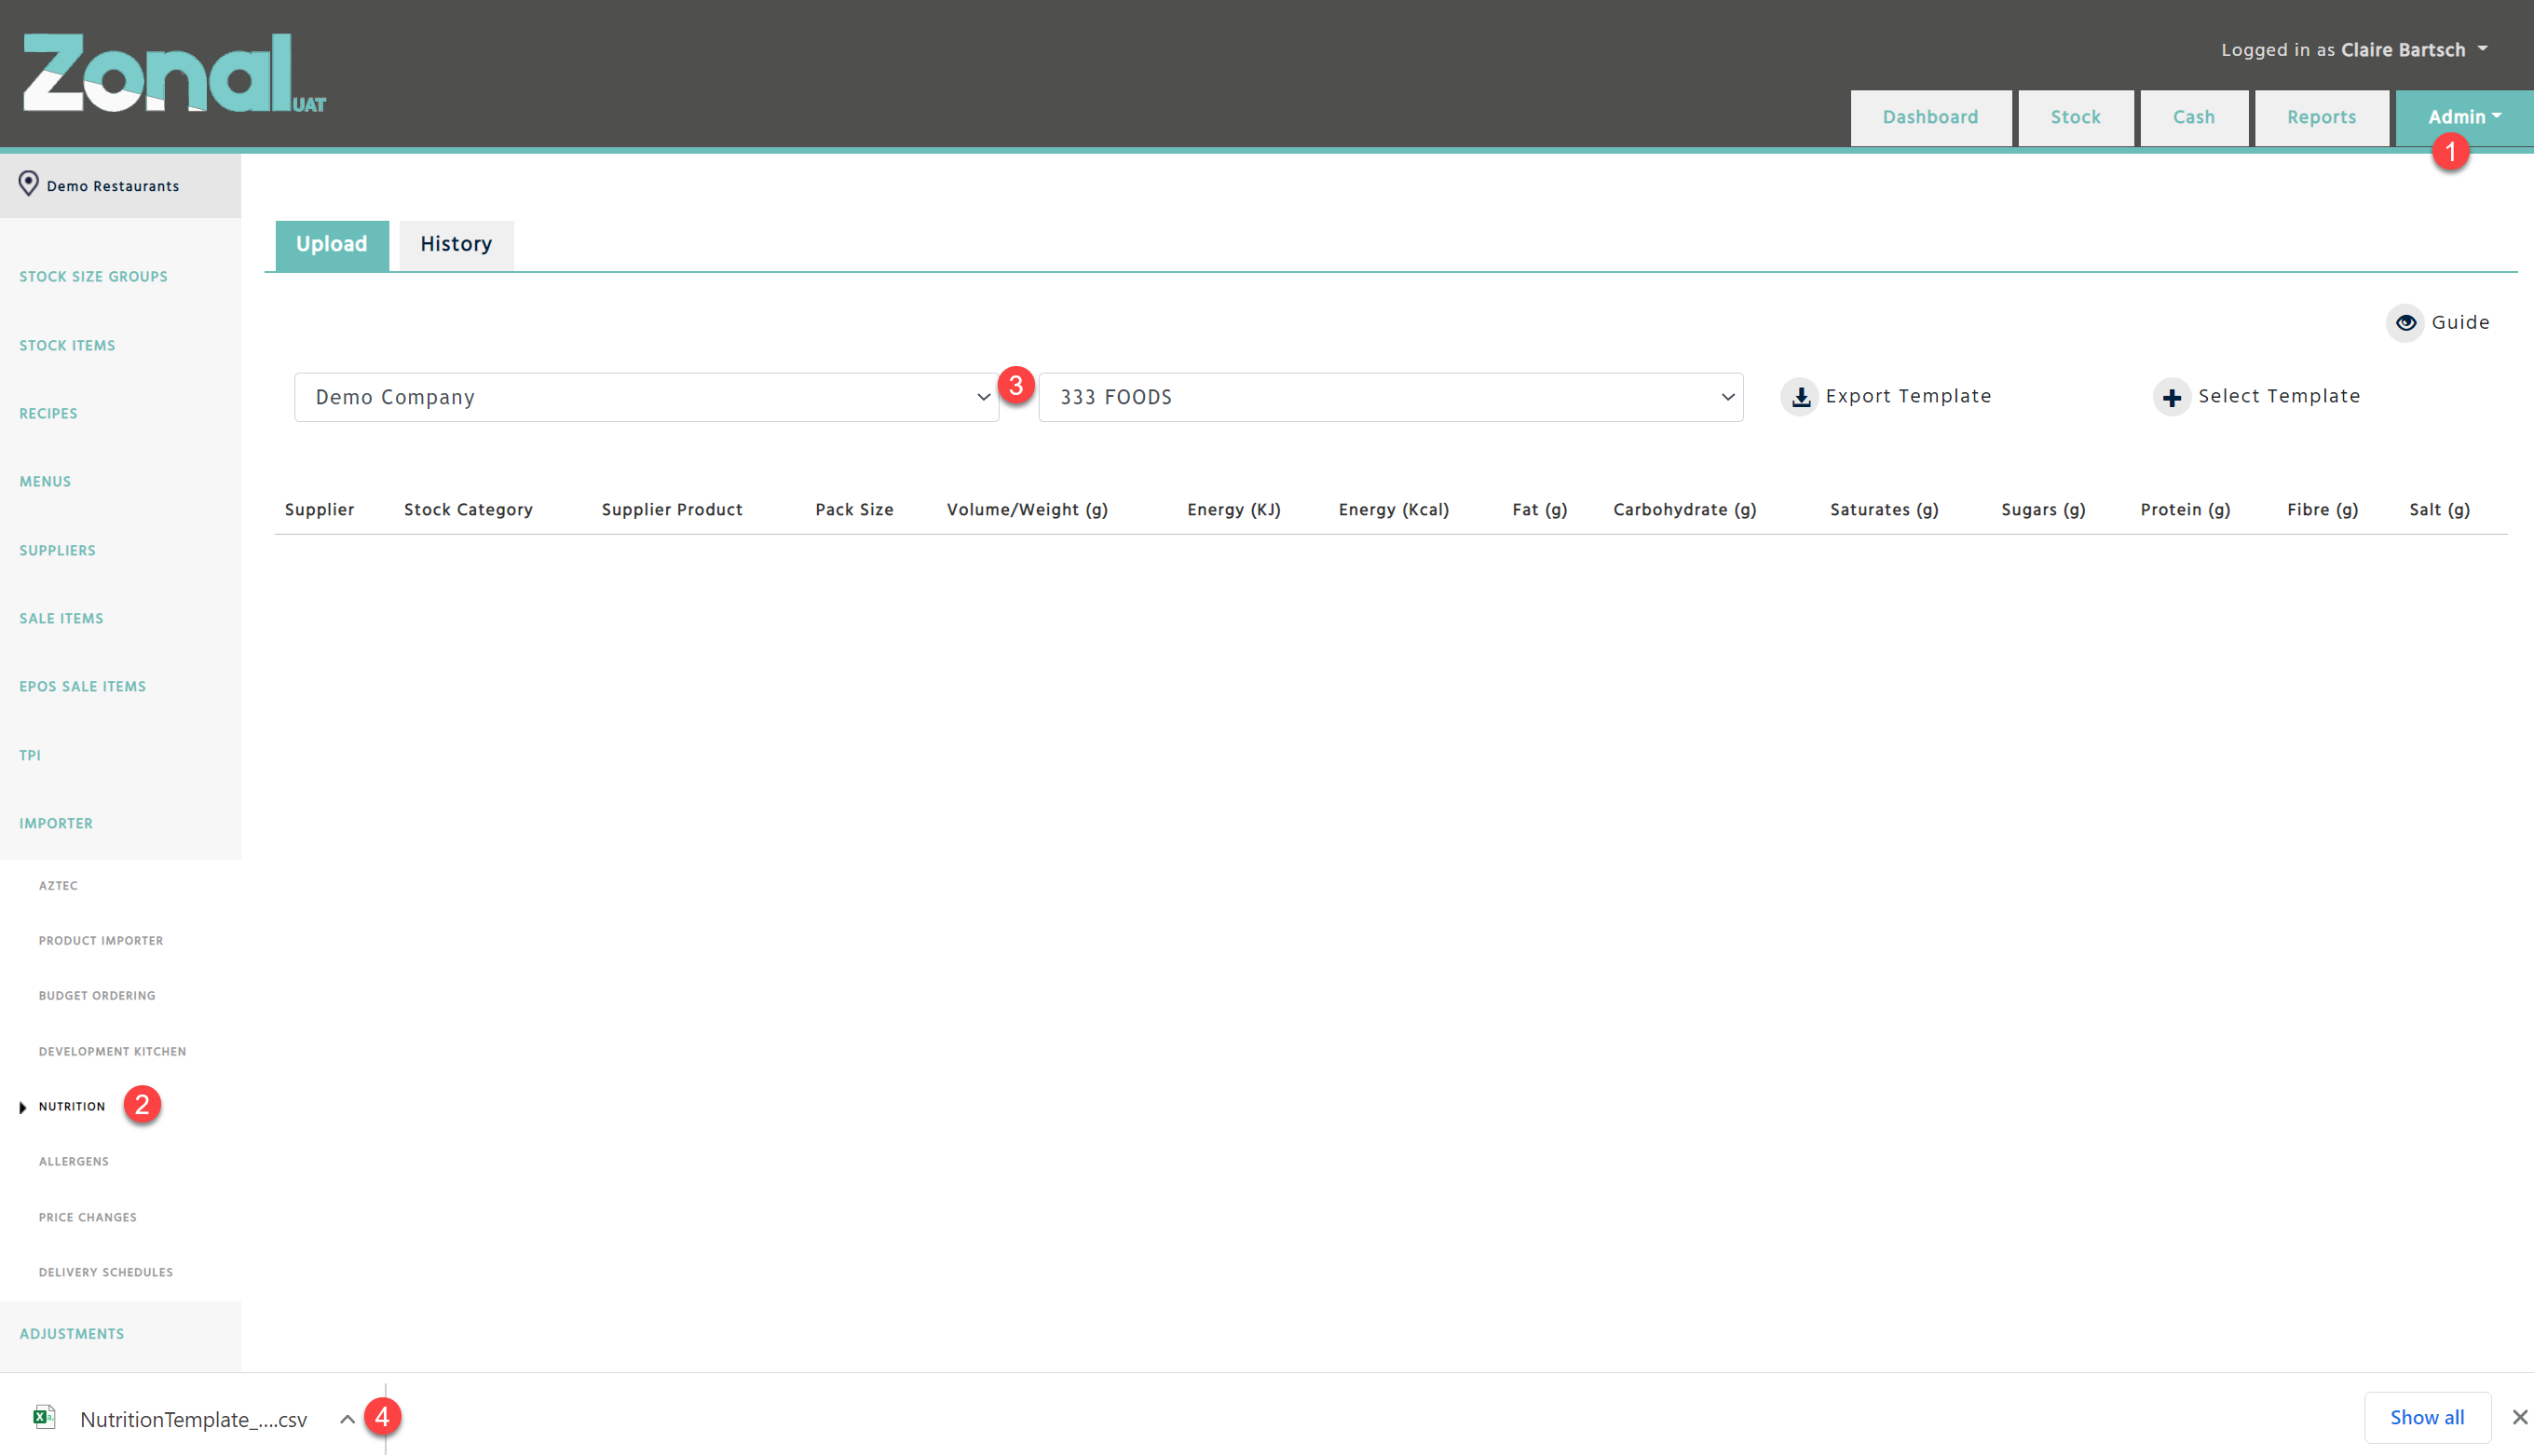
Task: Open EPOS Sale Items in the sidebar
Action: 83,687
